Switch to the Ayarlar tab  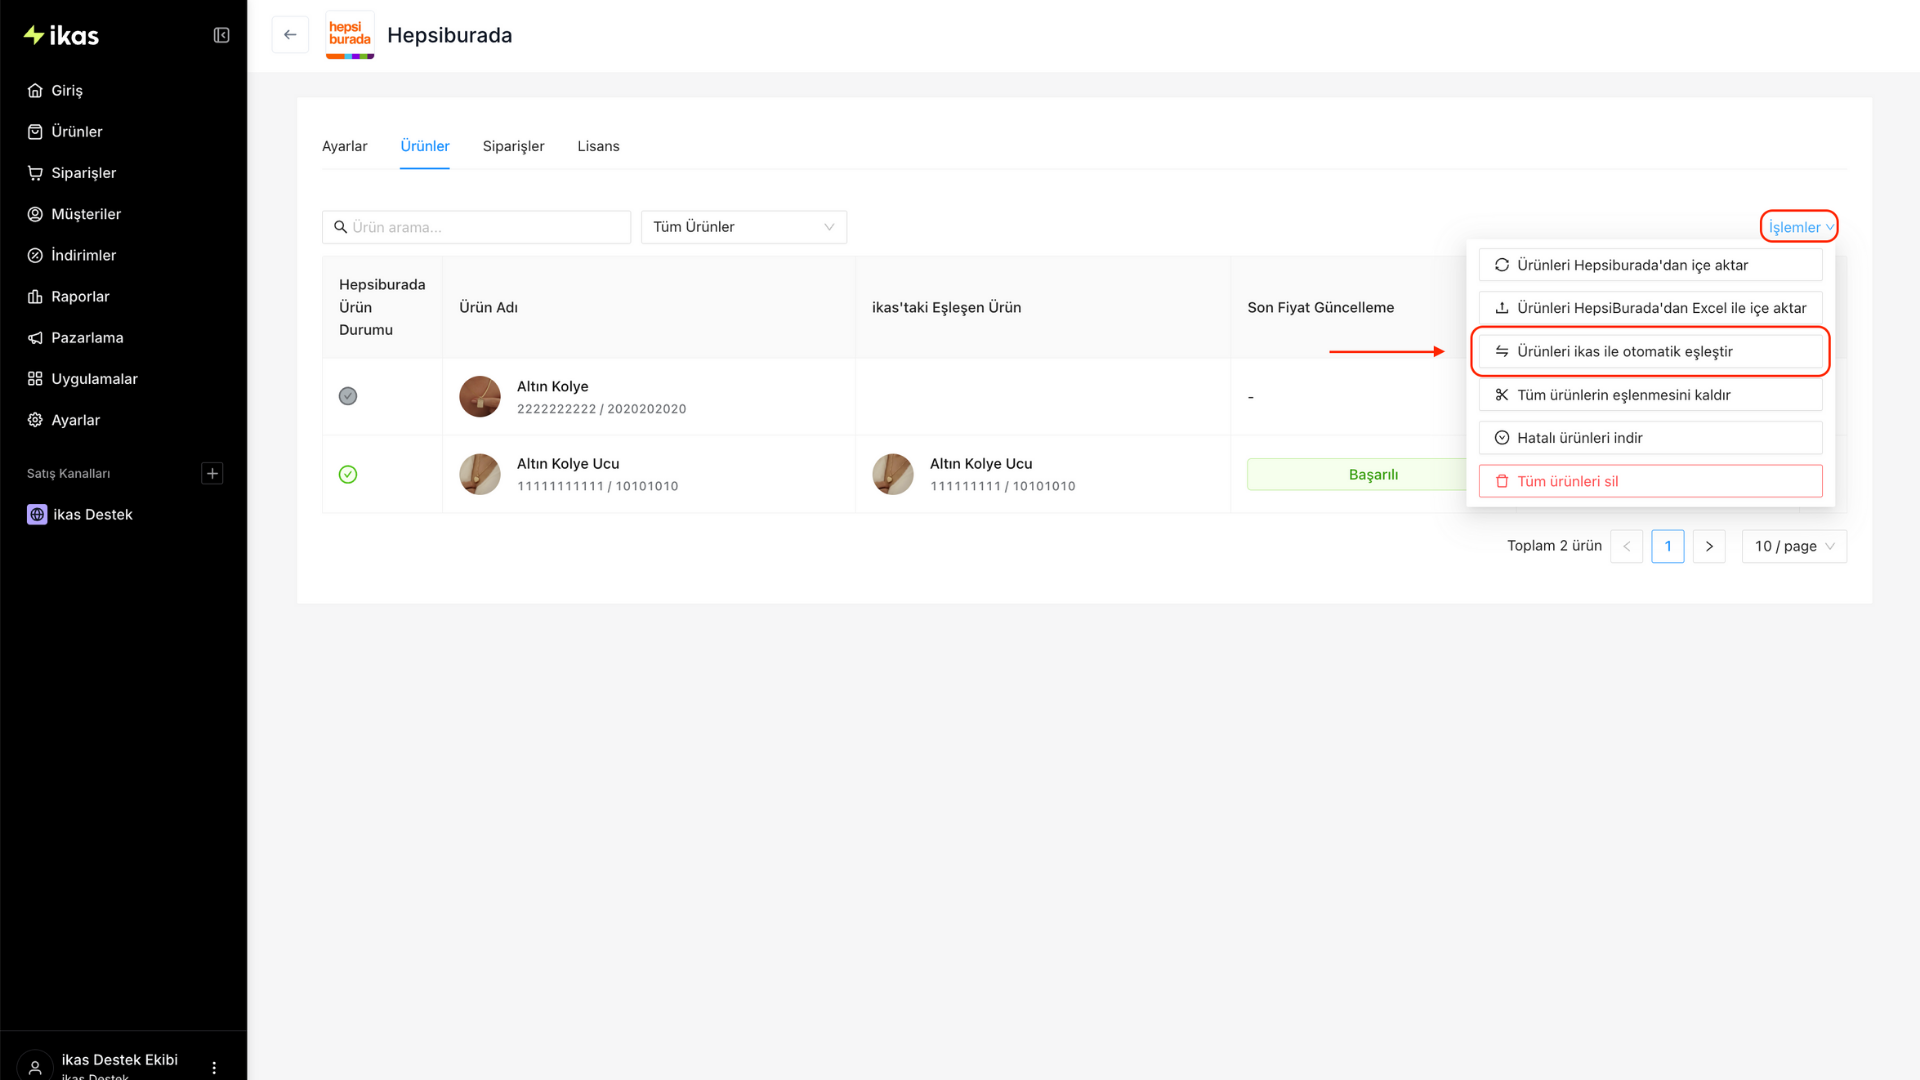click(345, 146)
